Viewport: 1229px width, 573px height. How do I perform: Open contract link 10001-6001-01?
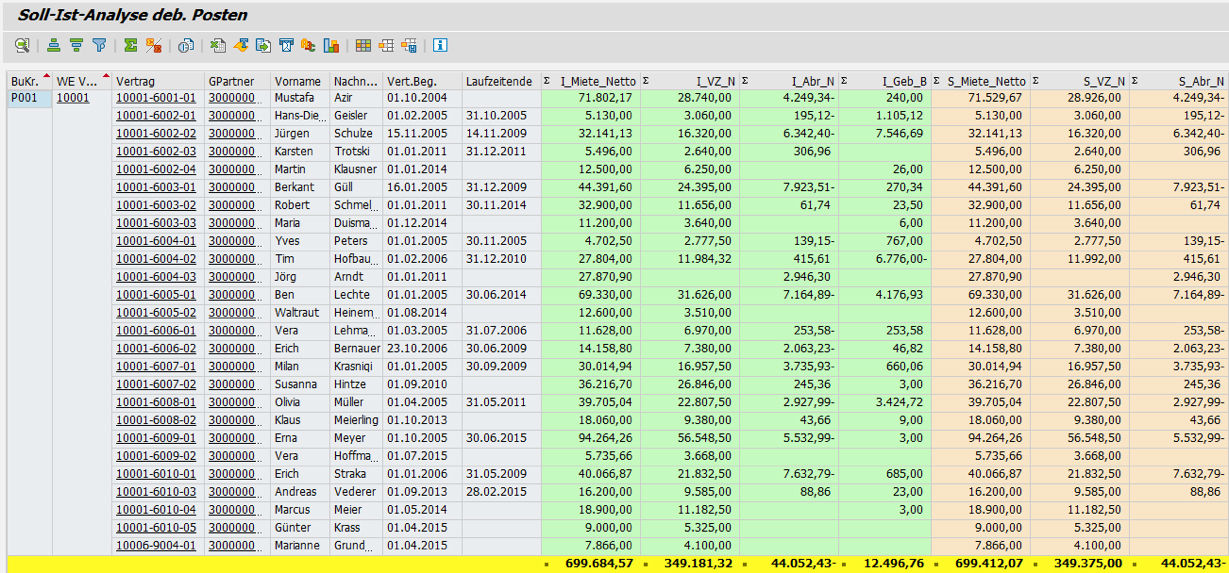coord(155,98)
